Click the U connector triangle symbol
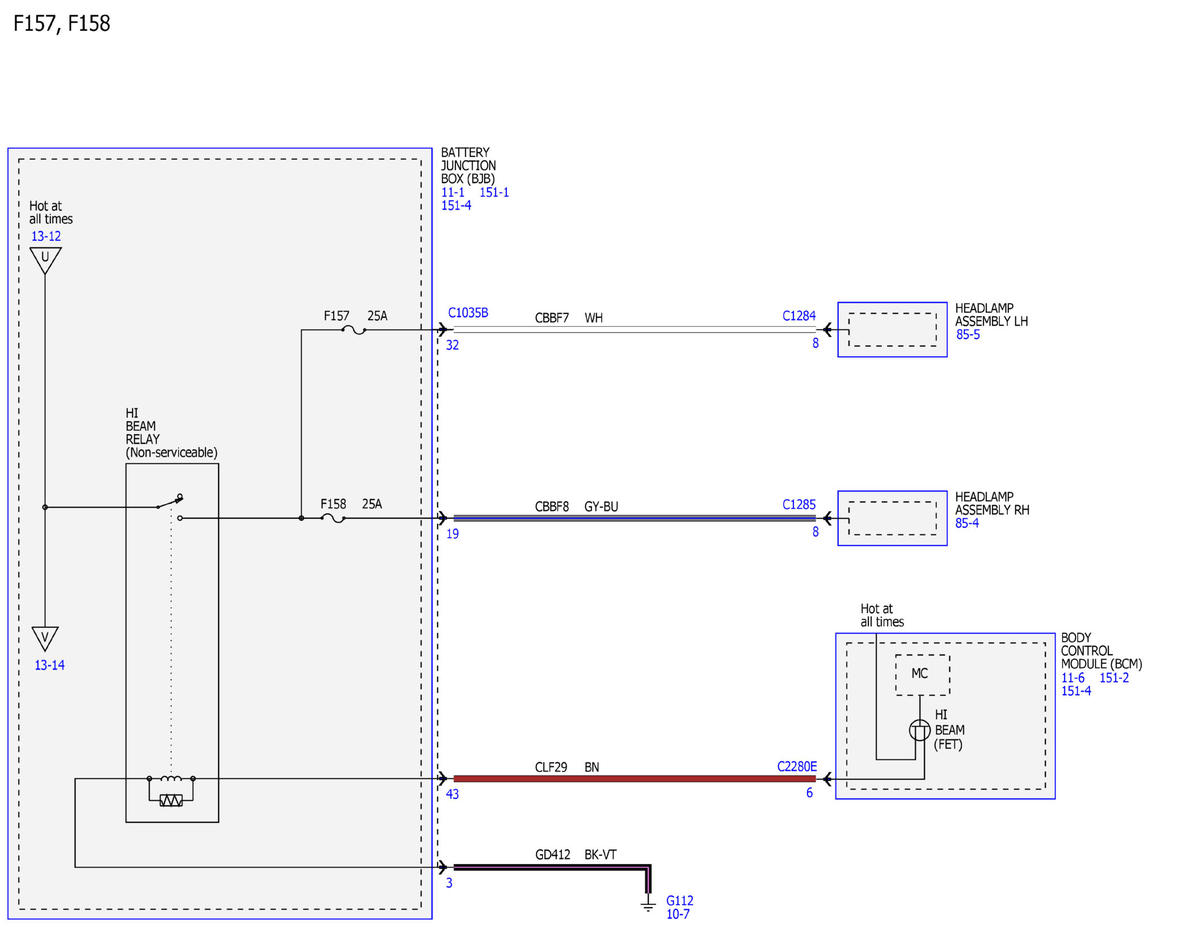The width and height of the screenshot is (1200, 927). point(45,261)
